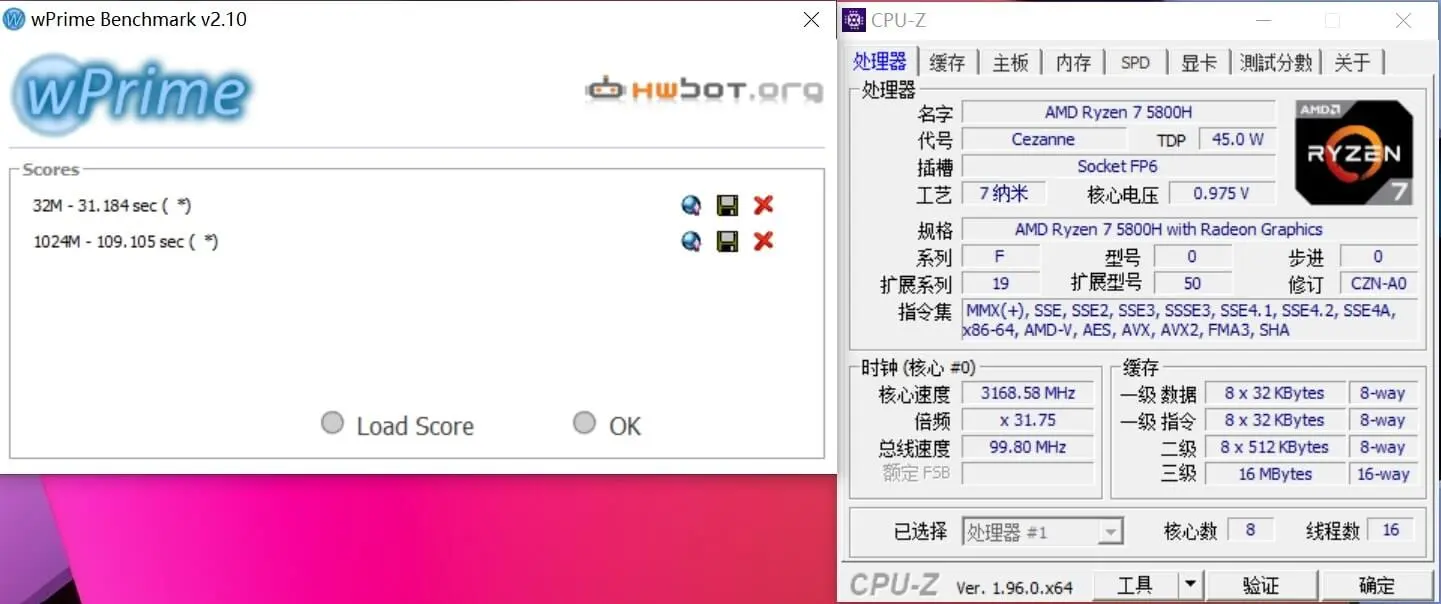1441x604 pixels.
Task: Click the L1 data 8 x 32 KBytes value
Action: pyautogui.click(x=1274, y=393)
